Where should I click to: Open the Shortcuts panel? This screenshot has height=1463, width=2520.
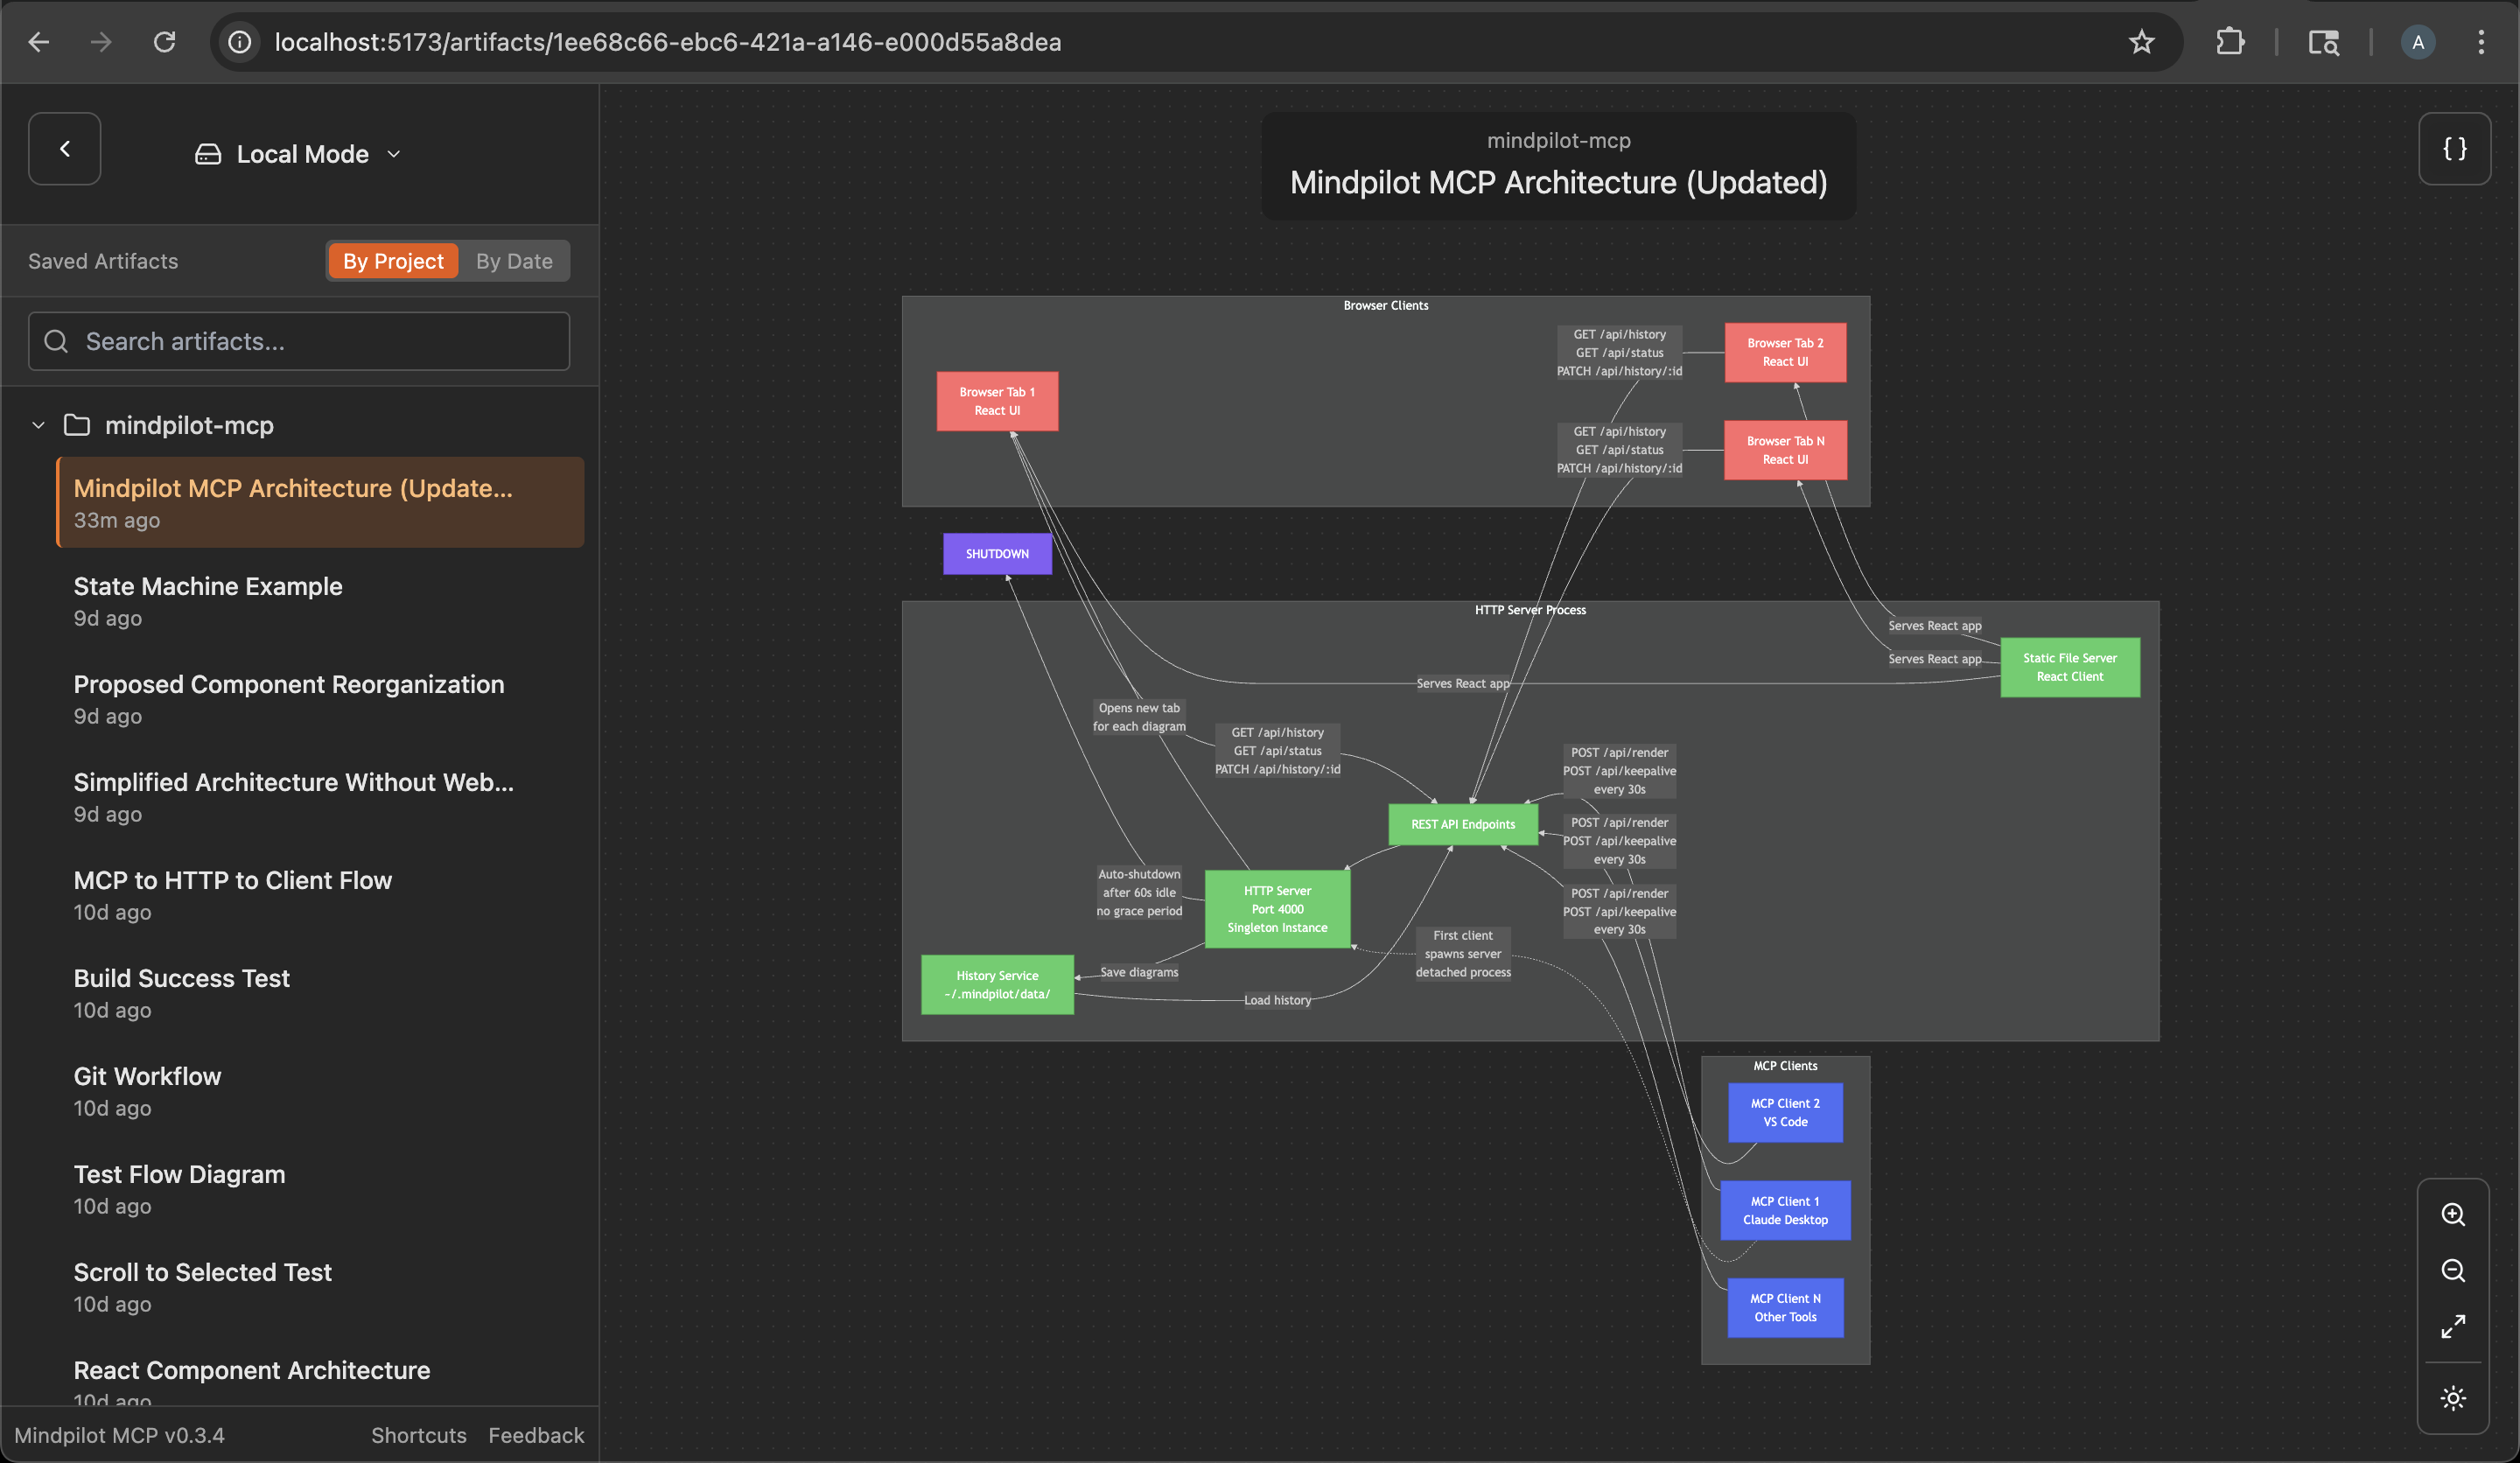click(x=418, y=1435)
